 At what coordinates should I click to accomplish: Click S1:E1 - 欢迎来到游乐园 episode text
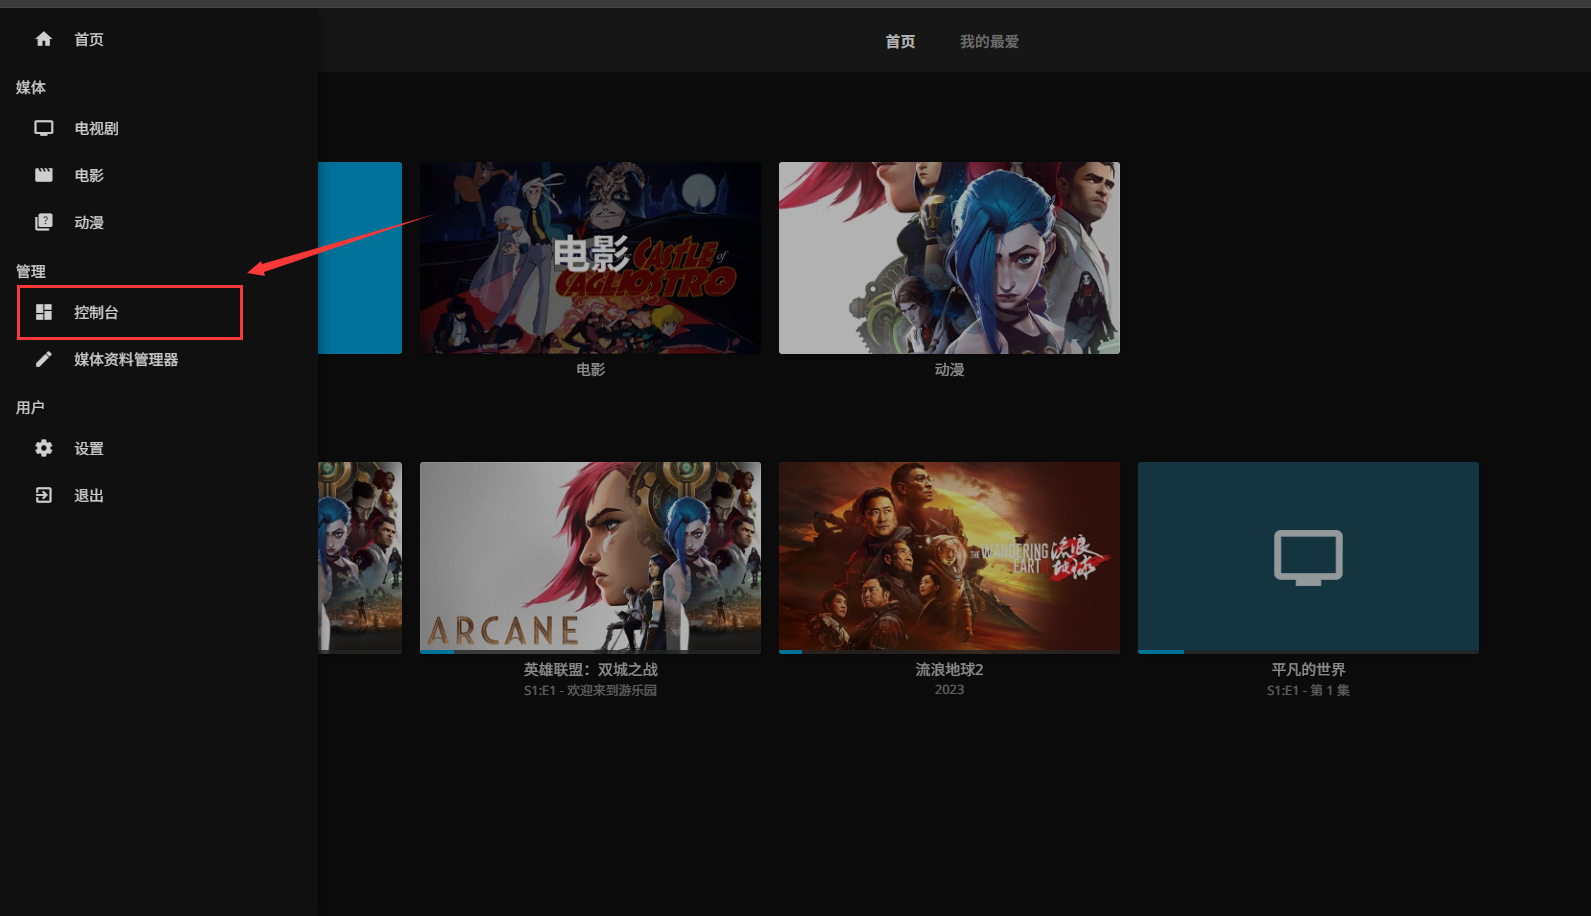tap(590, 690)
